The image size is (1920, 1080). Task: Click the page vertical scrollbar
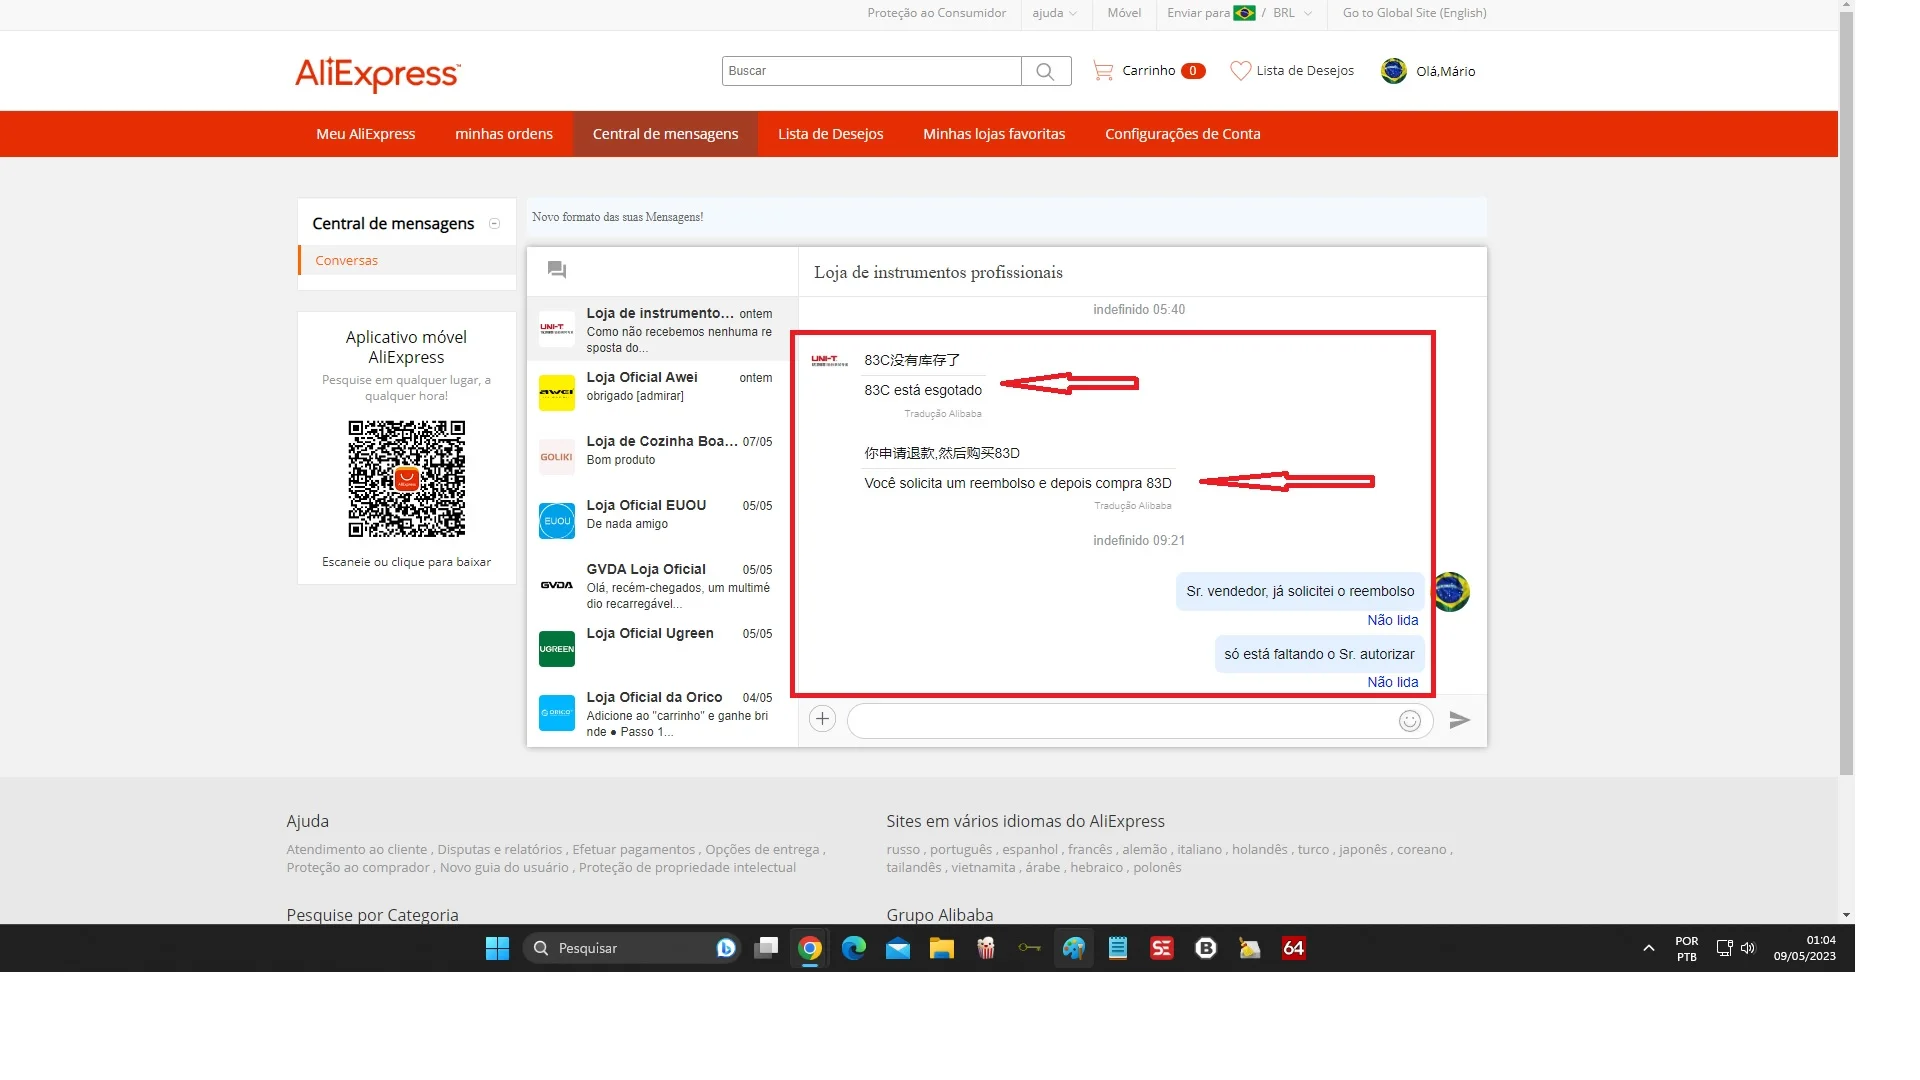pyautogui.click(x=1846, y=400)
